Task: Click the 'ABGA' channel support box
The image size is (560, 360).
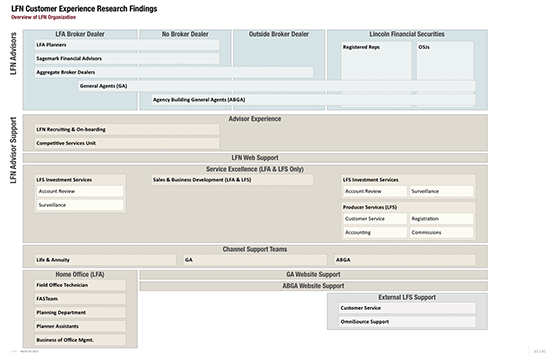Action: point(405,260)
